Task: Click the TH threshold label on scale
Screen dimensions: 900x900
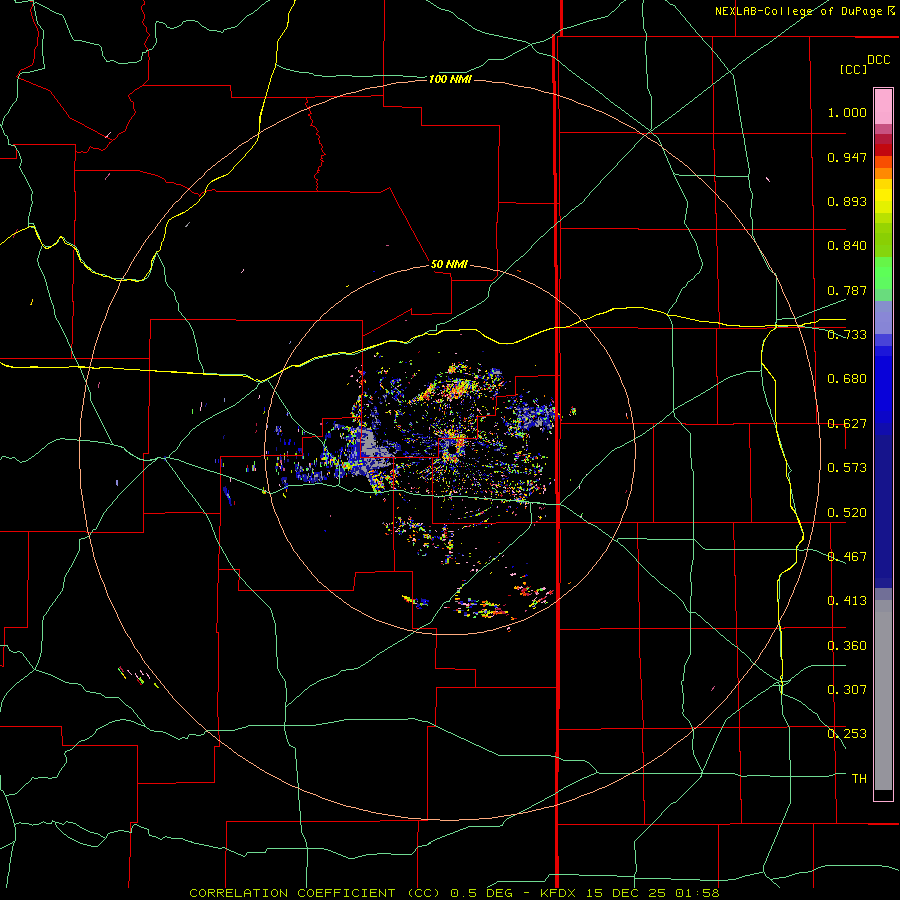Action: point(859,778)
